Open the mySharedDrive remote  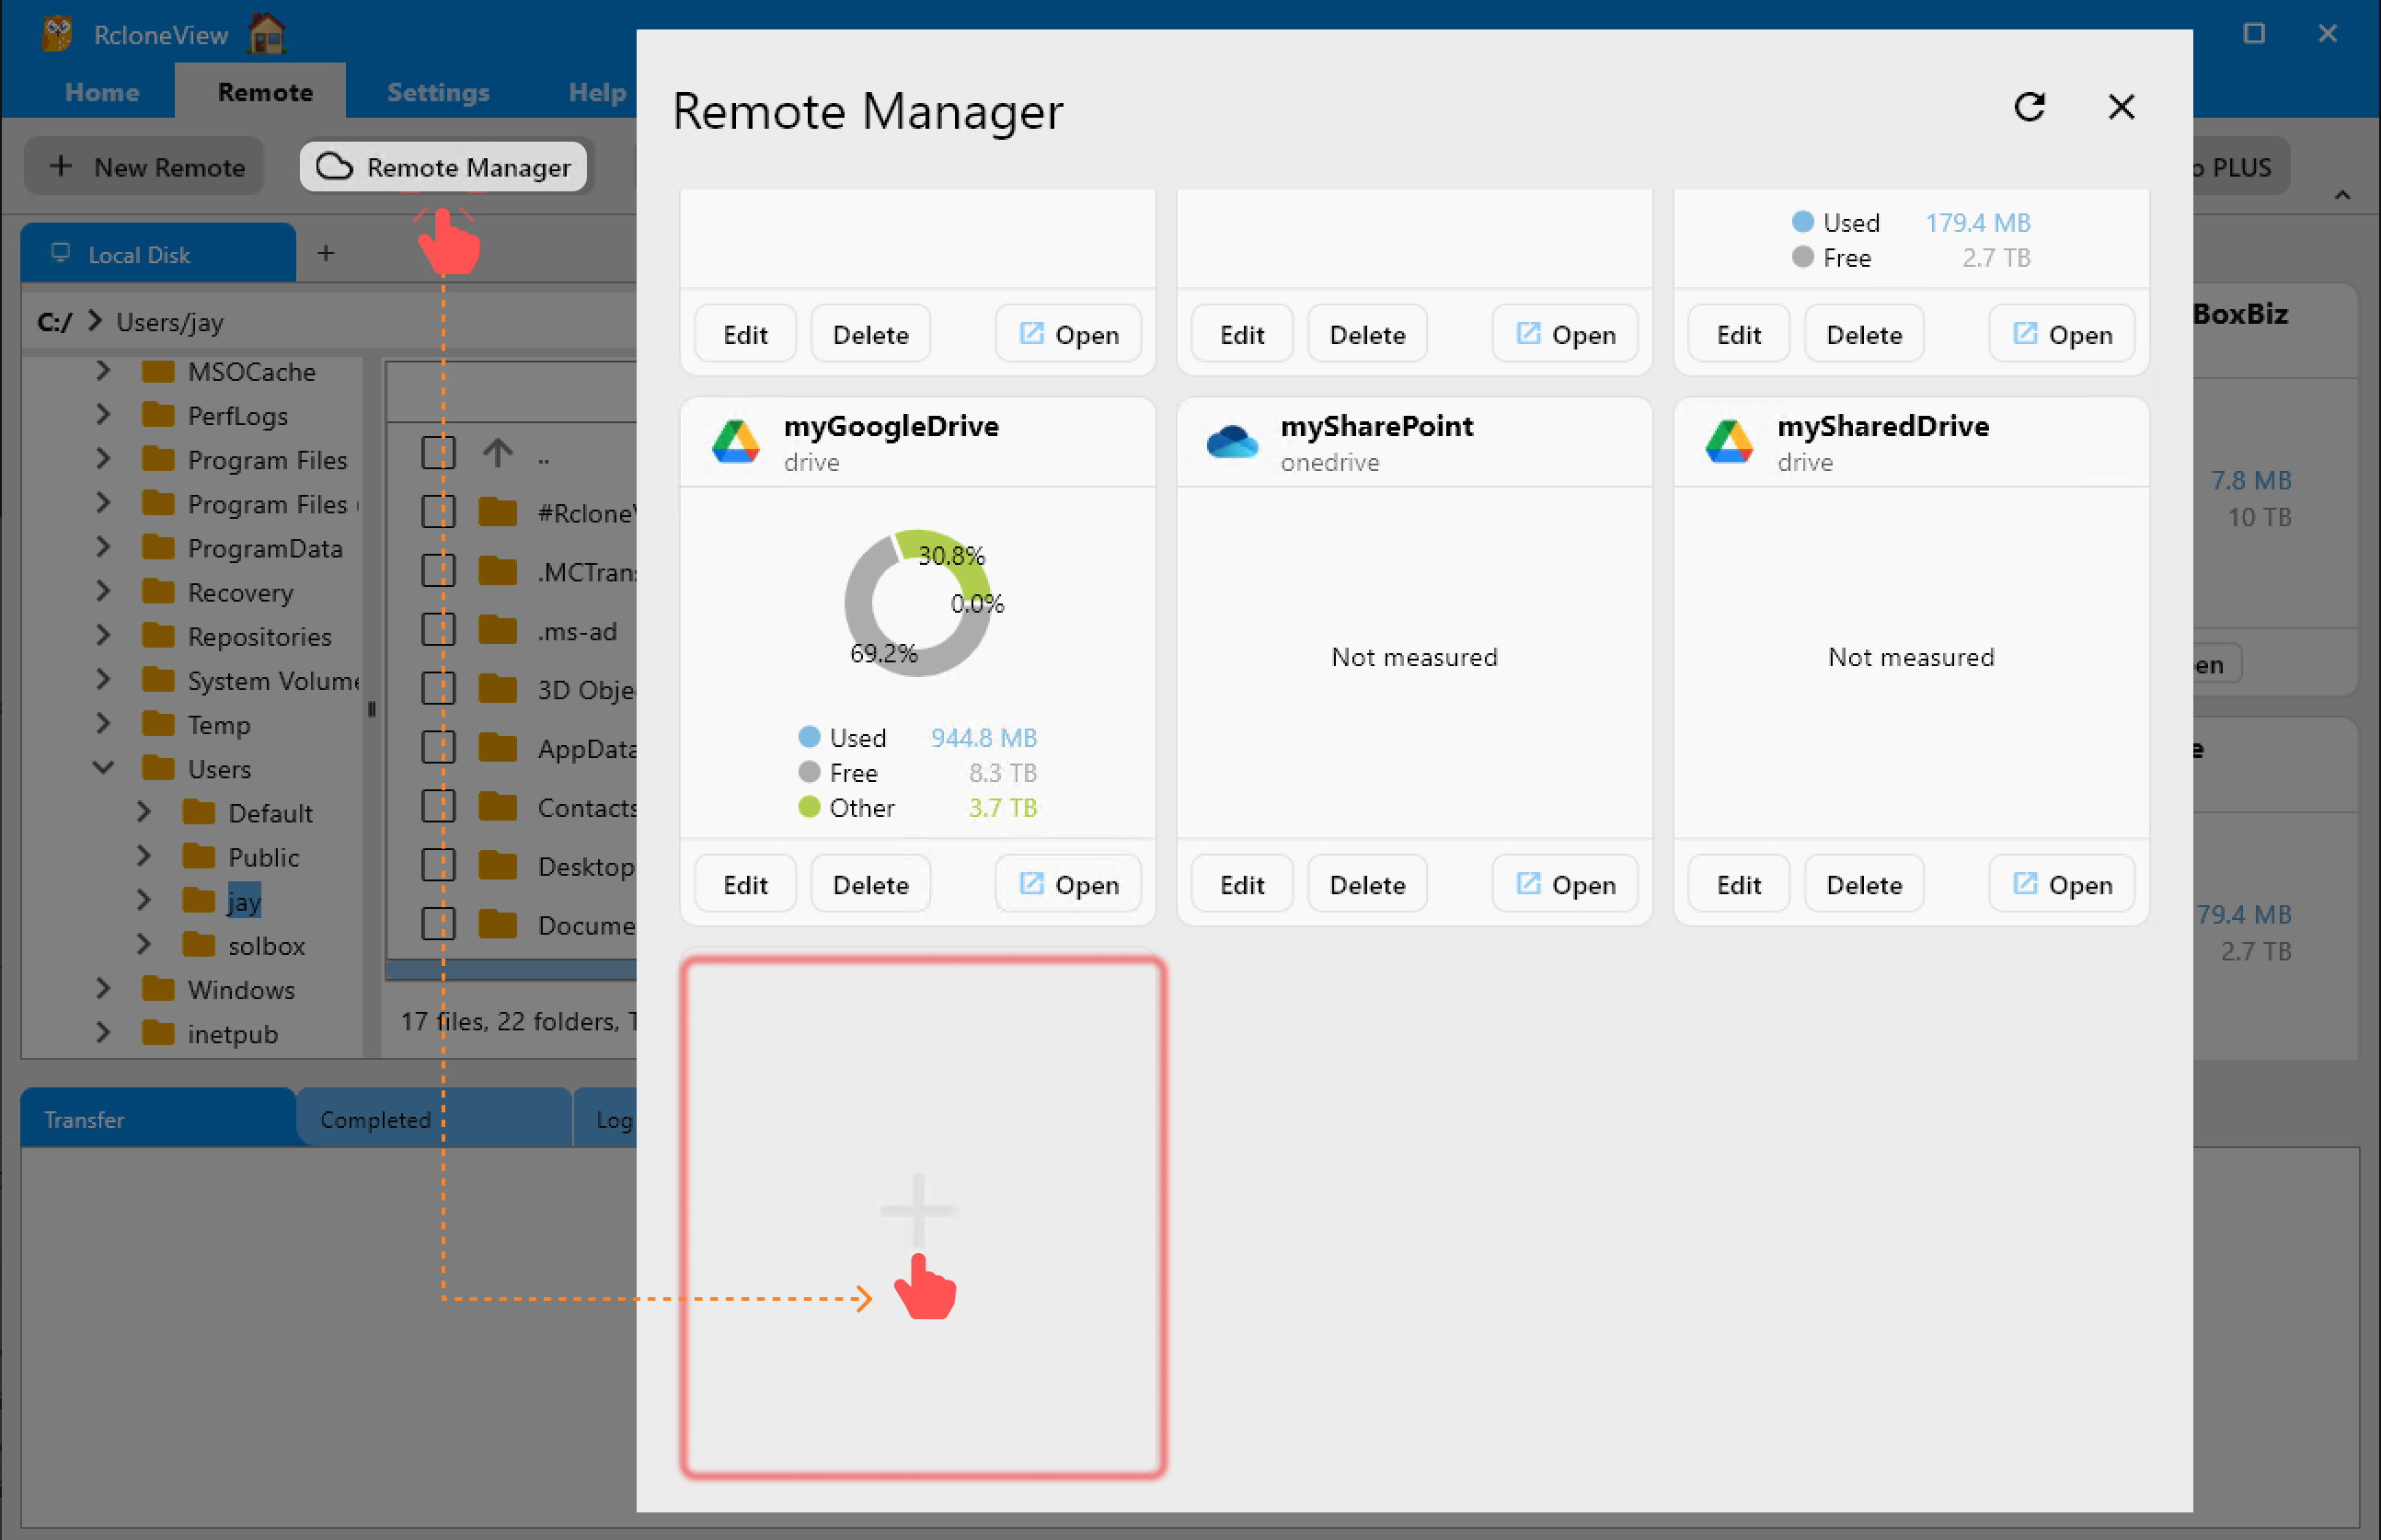click(2061, 883)
